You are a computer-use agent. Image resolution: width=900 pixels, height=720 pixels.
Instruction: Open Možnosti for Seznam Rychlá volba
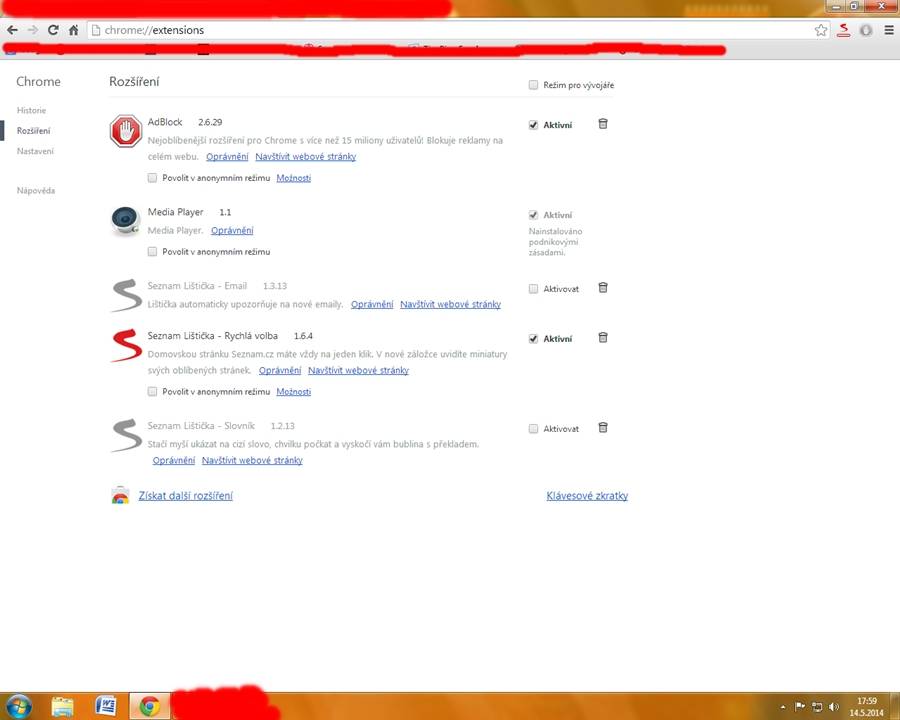[294, 392]
